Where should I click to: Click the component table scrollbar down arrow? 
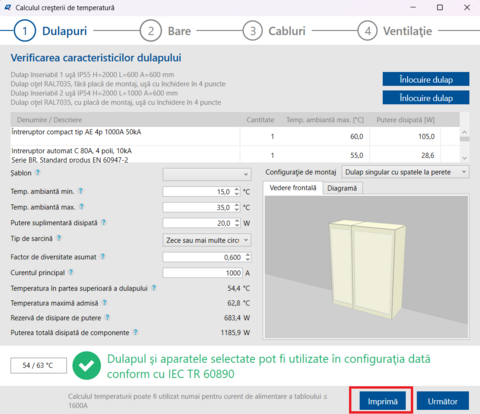(x=465, y=158)
